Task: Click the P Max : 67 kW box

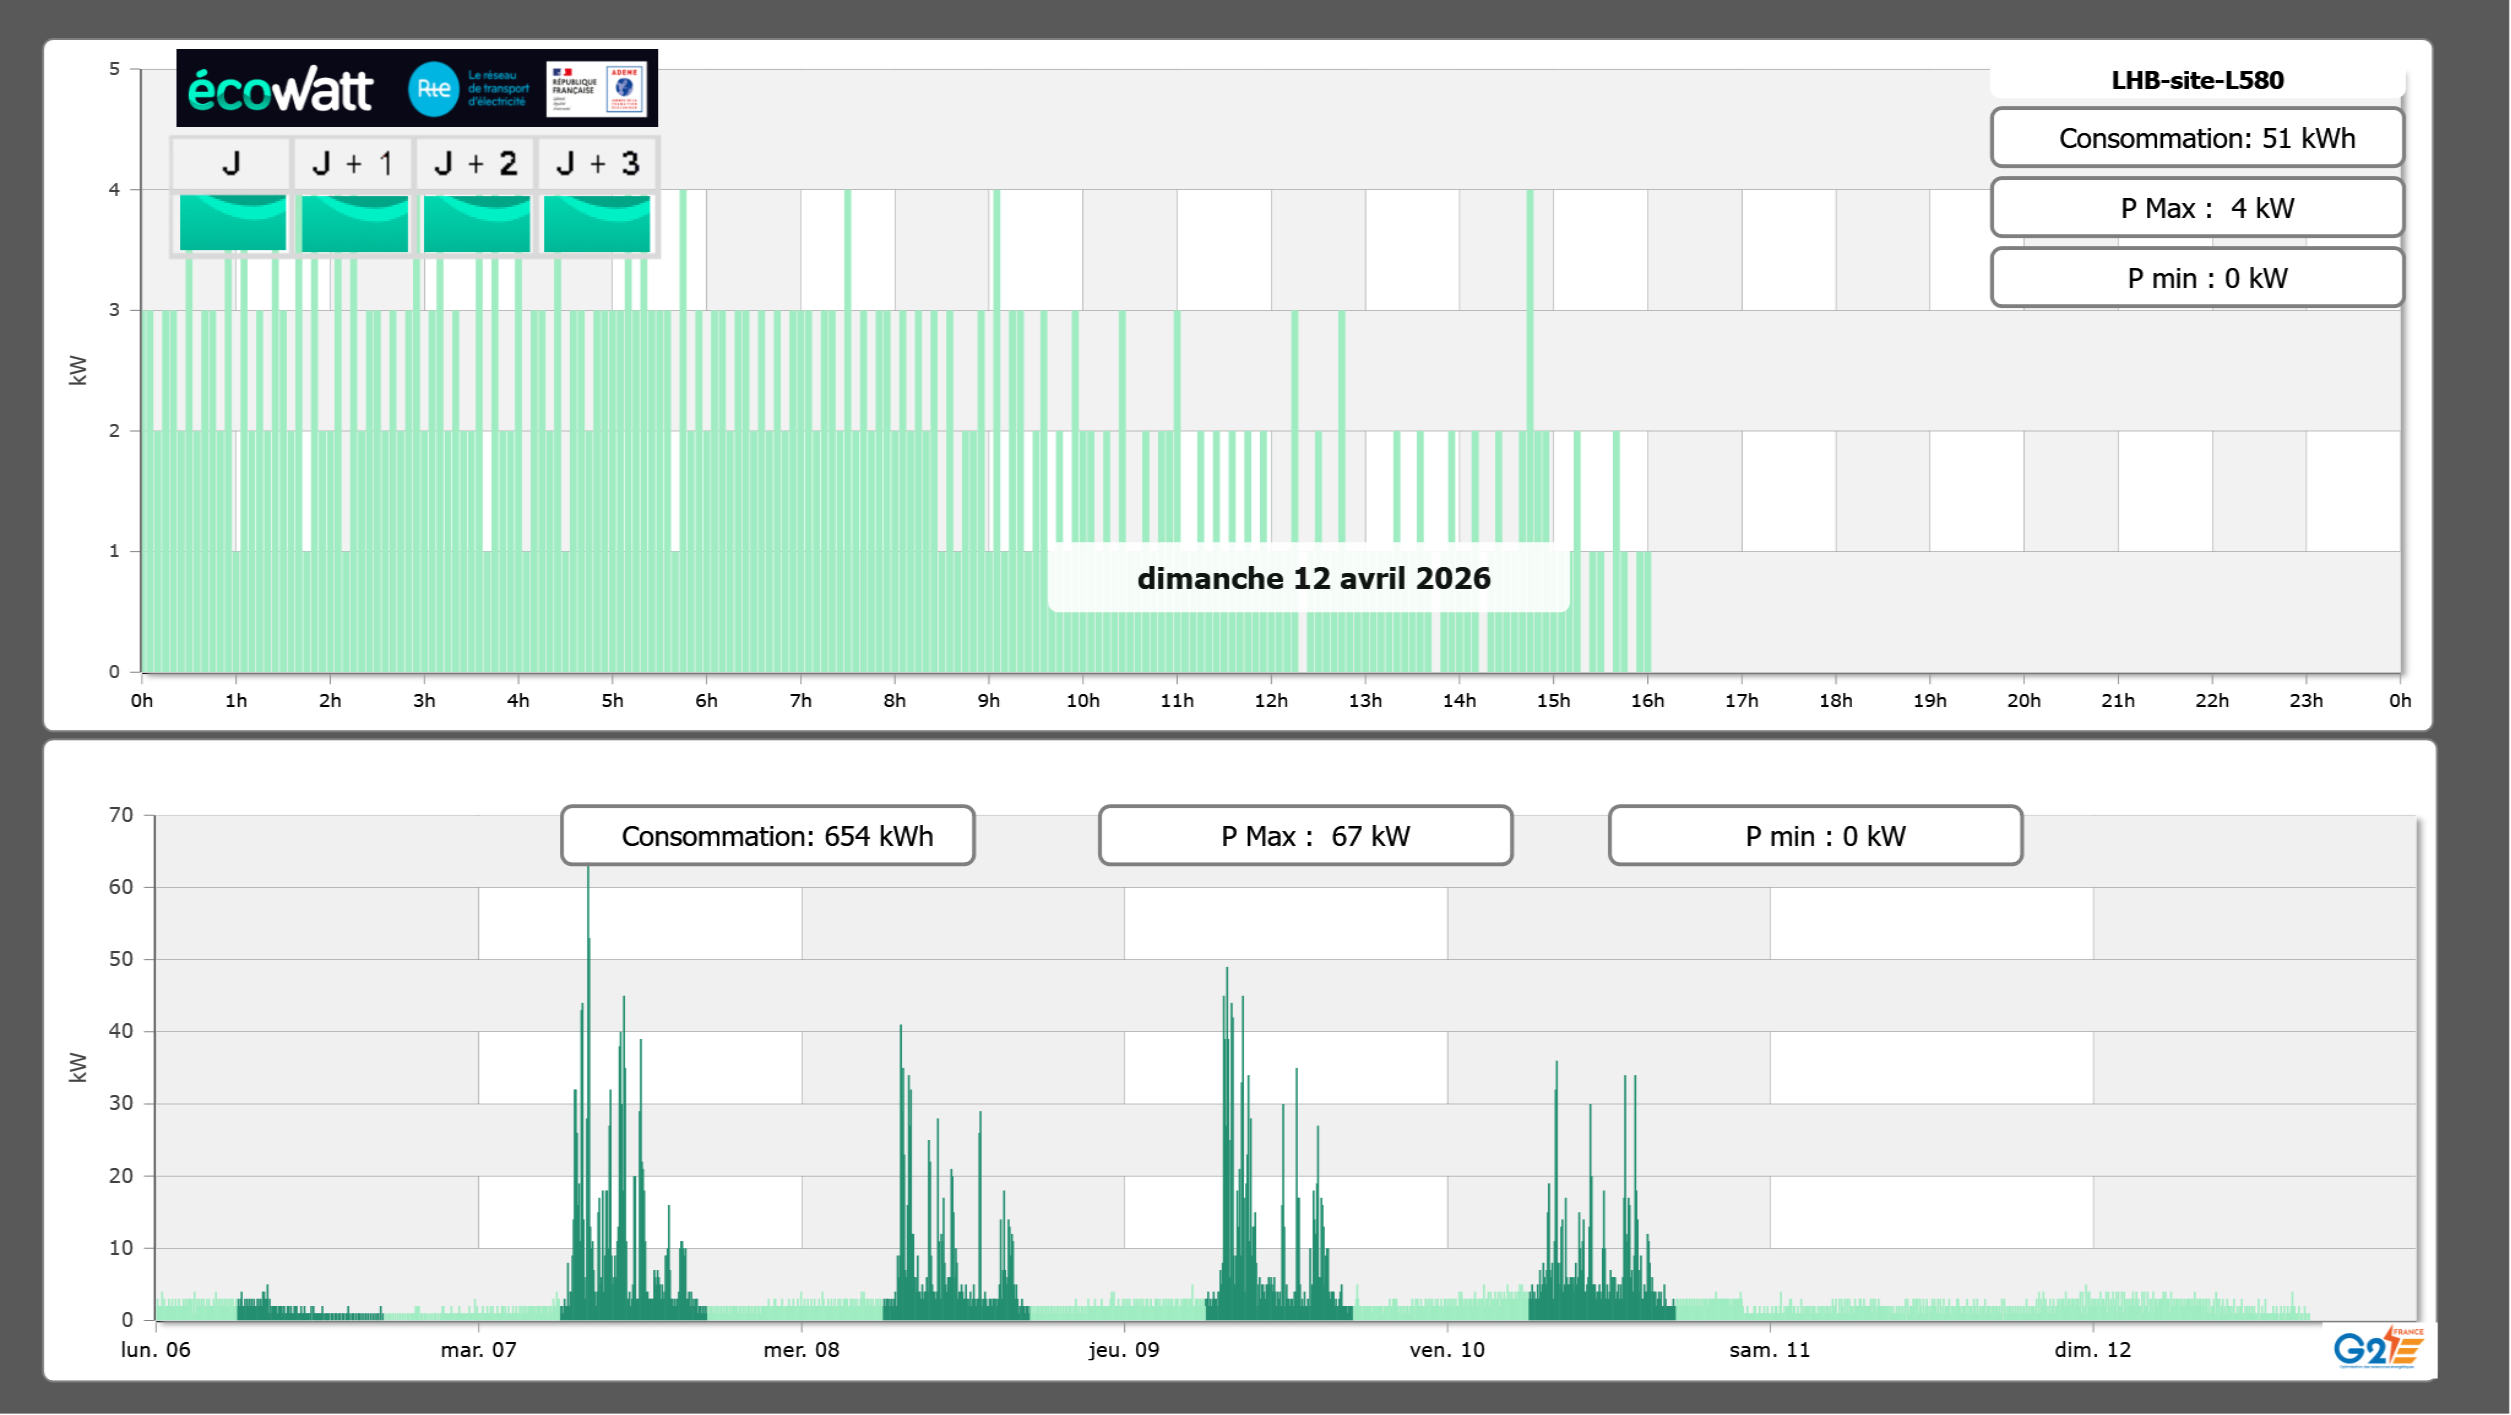Action: click(1305, 836)
